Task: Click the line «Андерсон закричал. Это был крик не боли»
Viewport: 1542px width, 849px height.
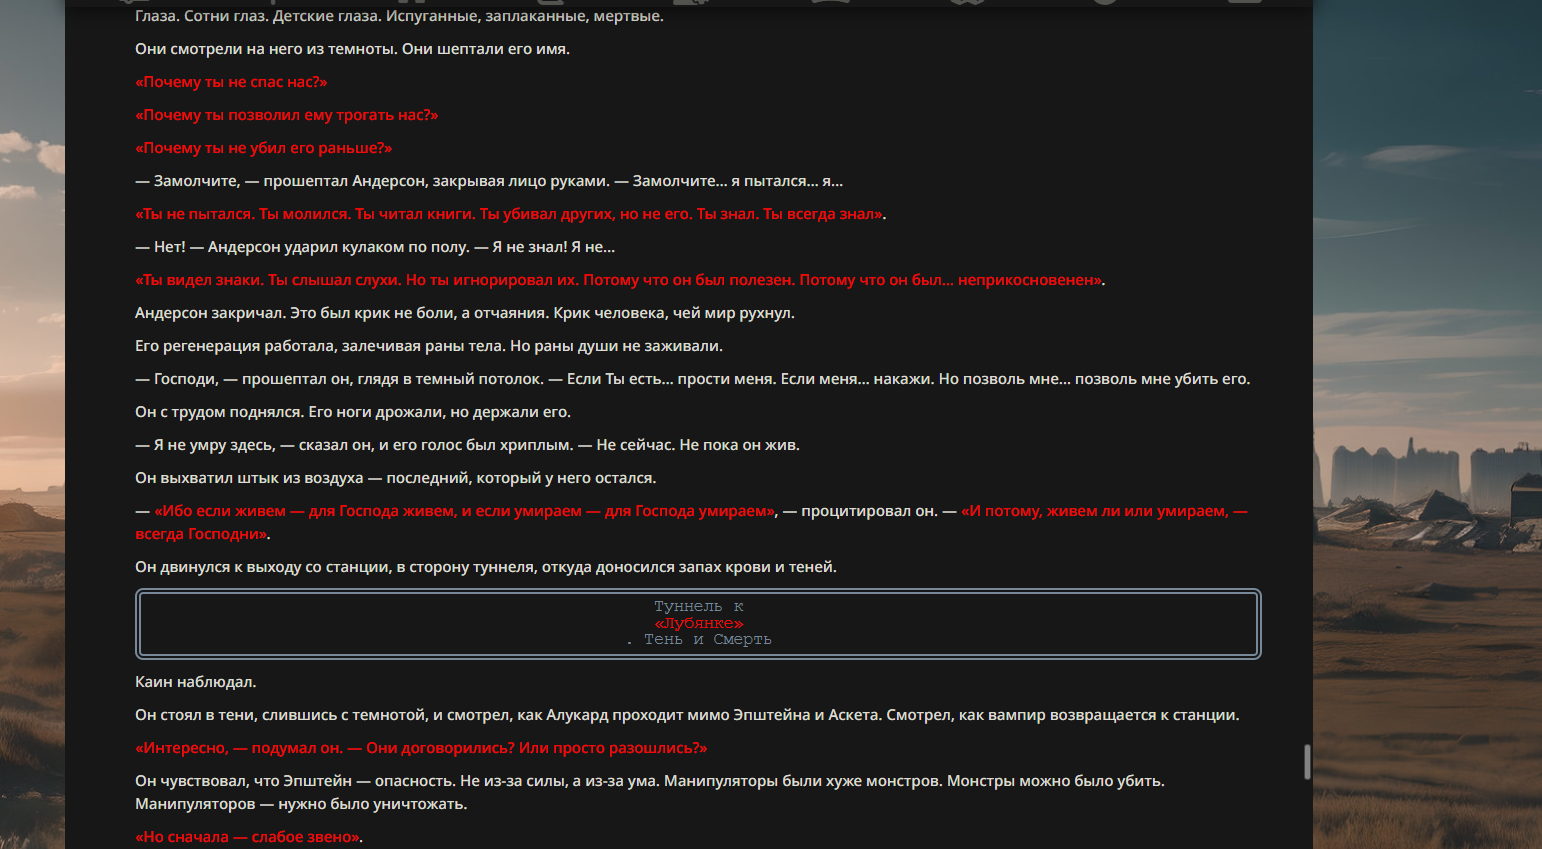Action: coord(465,313)
